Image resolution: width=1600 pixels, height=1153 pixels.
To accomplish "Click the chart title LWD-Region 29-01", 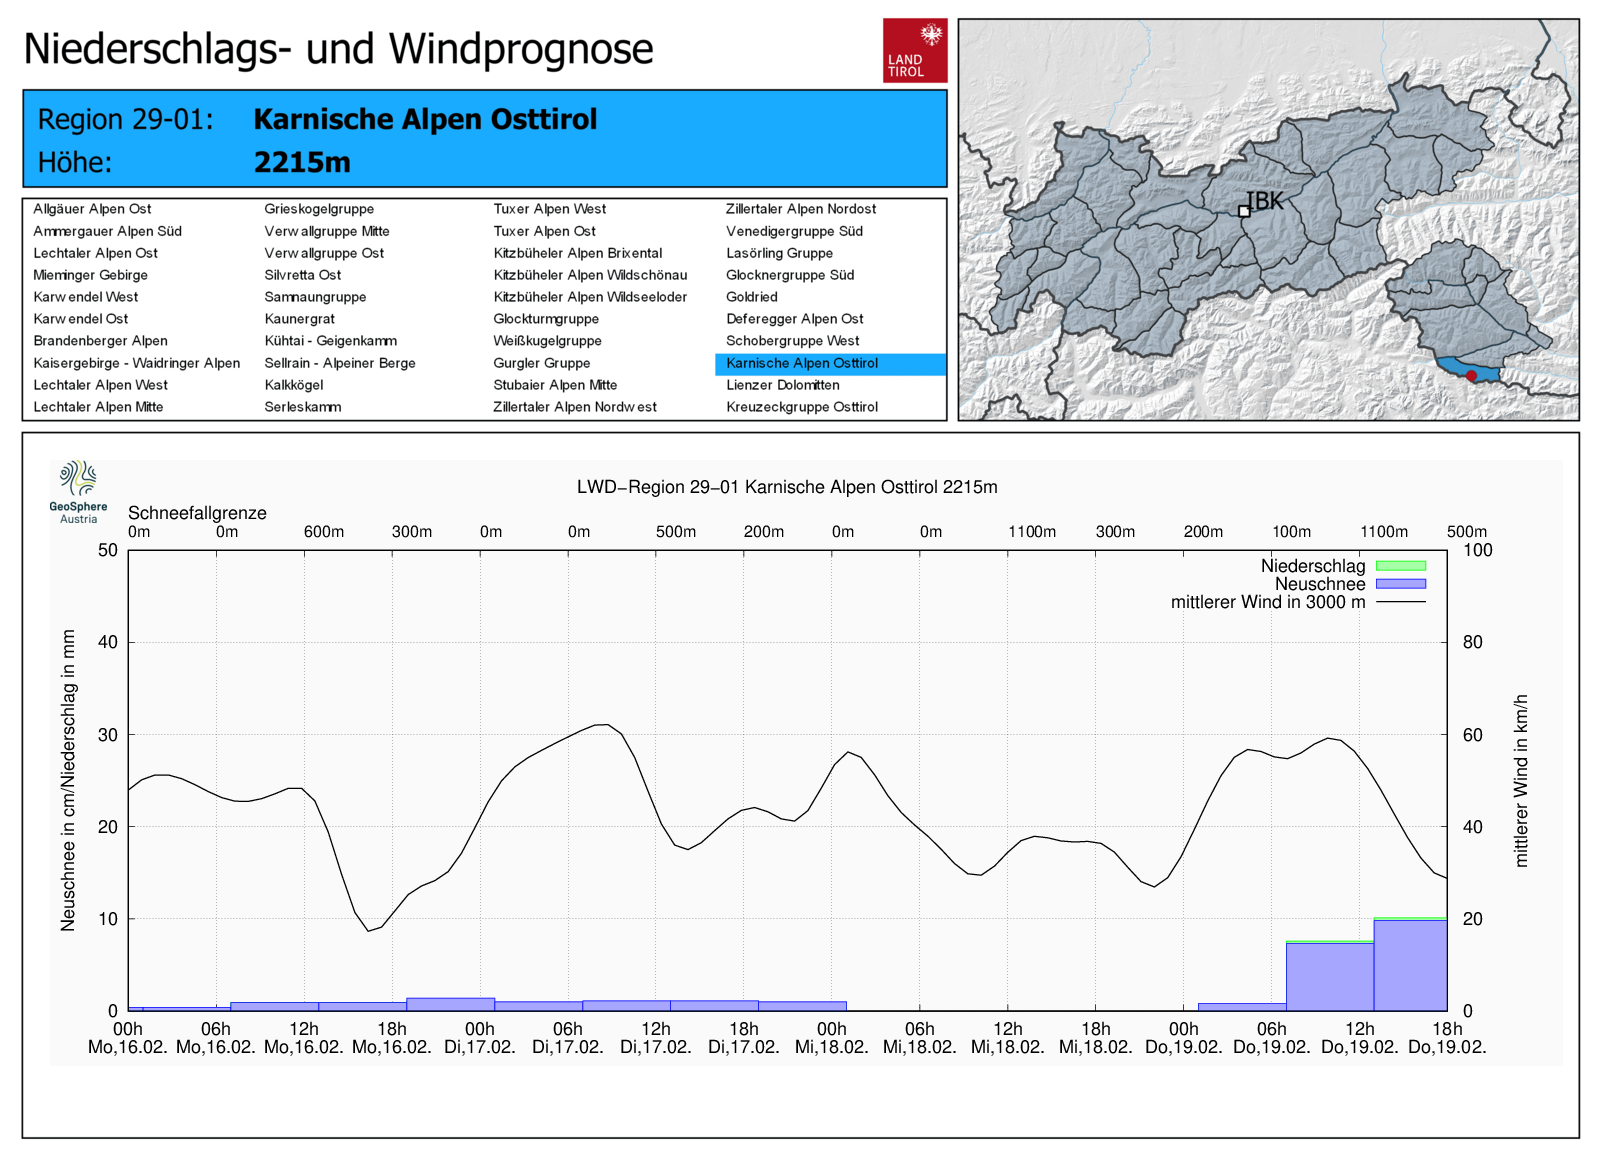I will click(787, 487).
